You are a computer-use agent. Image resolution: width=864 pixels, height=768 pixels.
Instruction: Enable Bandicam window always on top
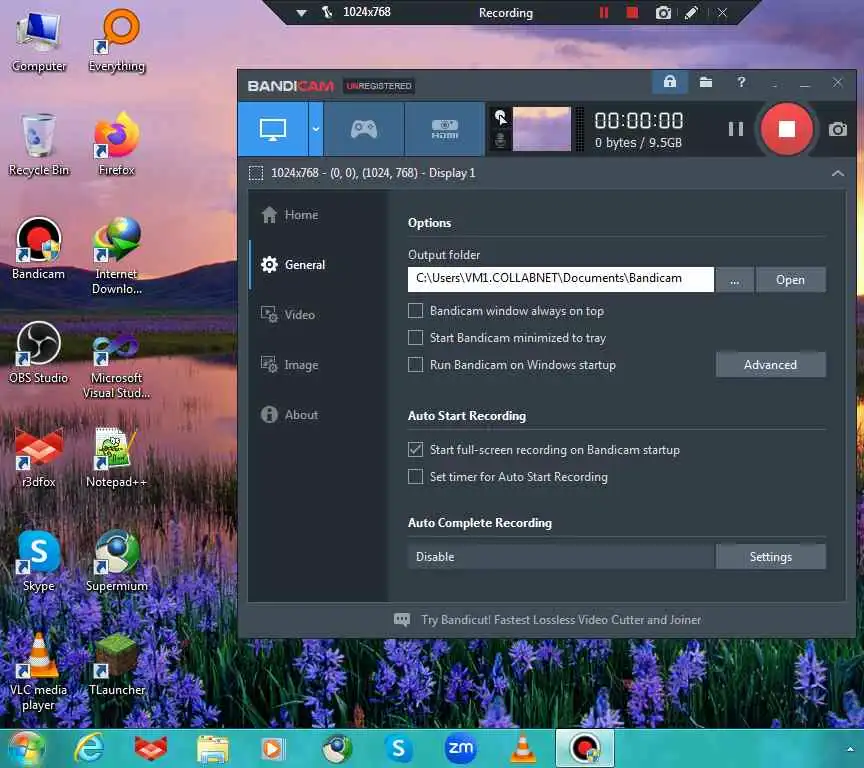click(415, 311)
